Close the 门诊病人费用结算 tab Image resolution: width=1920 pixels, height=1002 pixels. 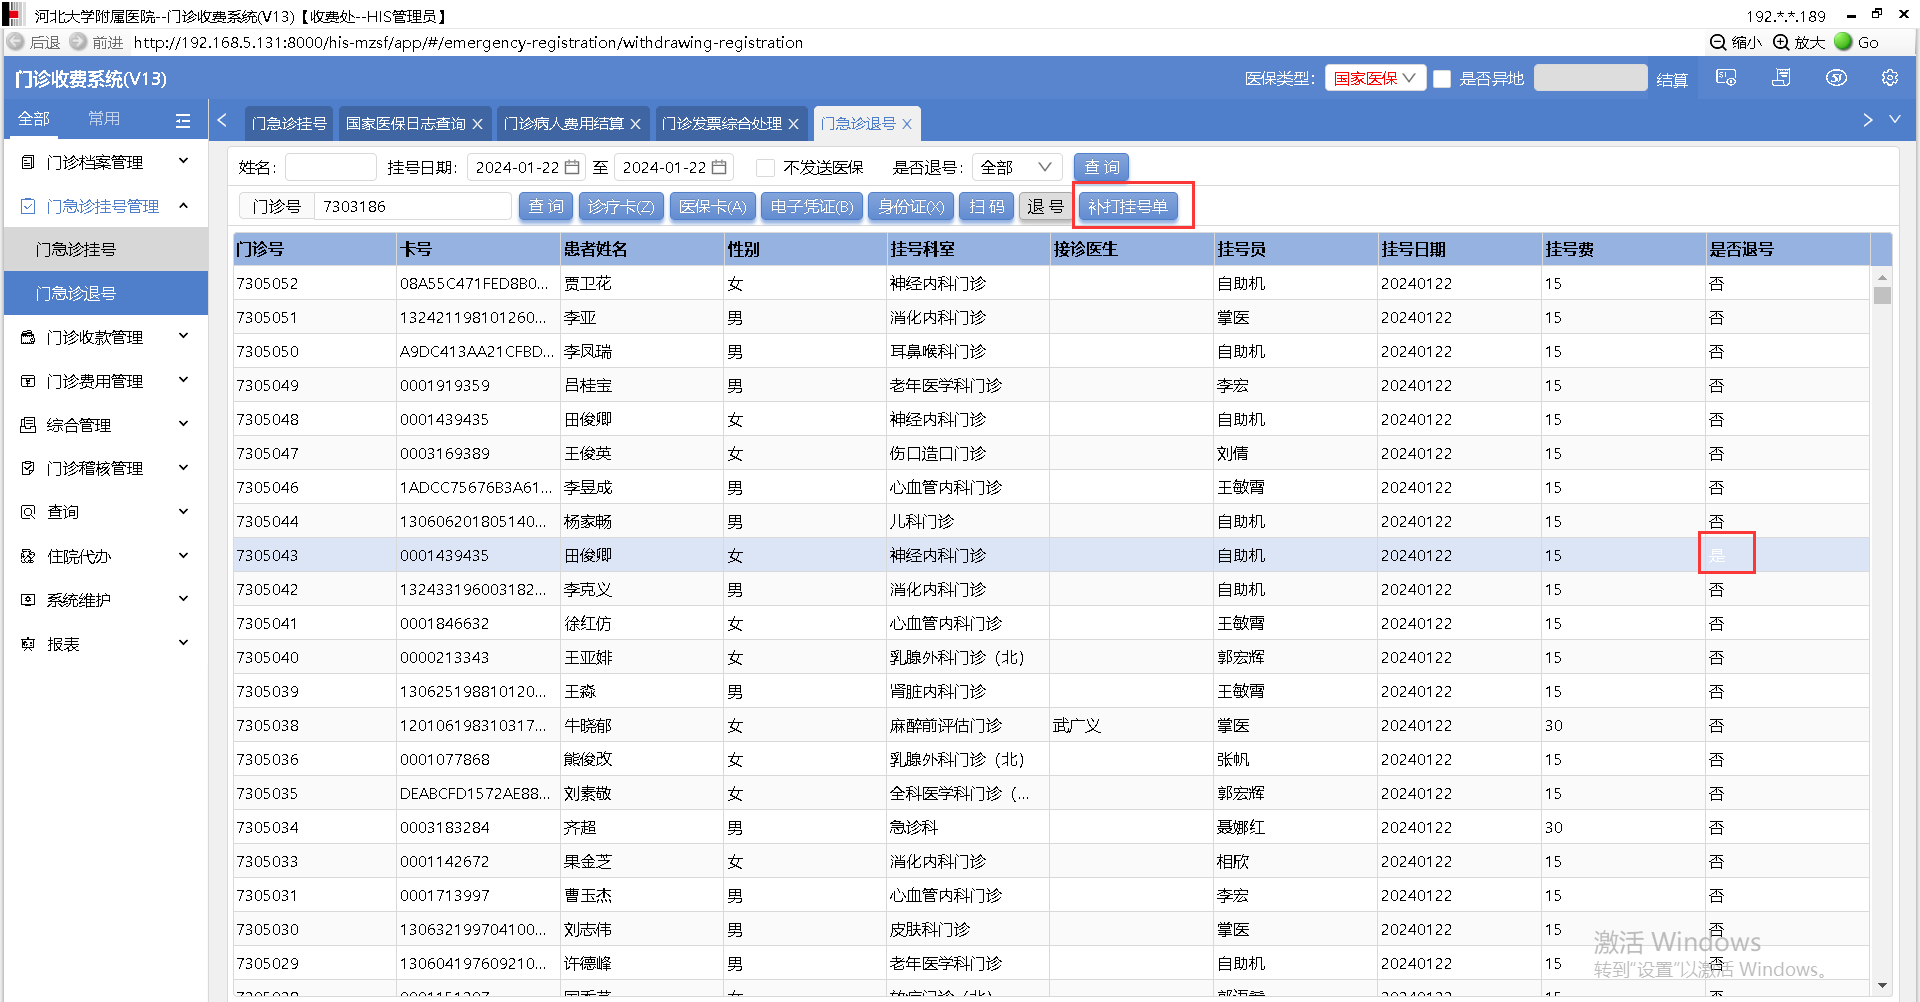click(x=635, y=124)
